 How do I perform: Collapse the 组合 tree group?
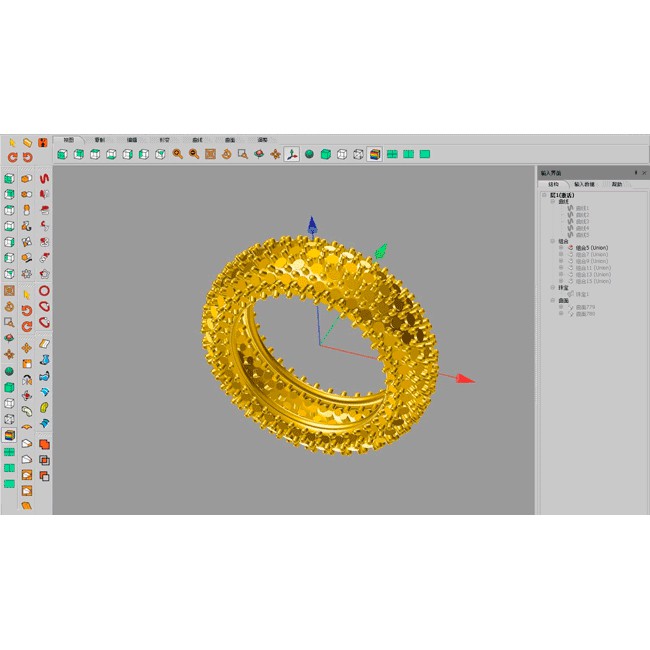[x=553, y=241]
